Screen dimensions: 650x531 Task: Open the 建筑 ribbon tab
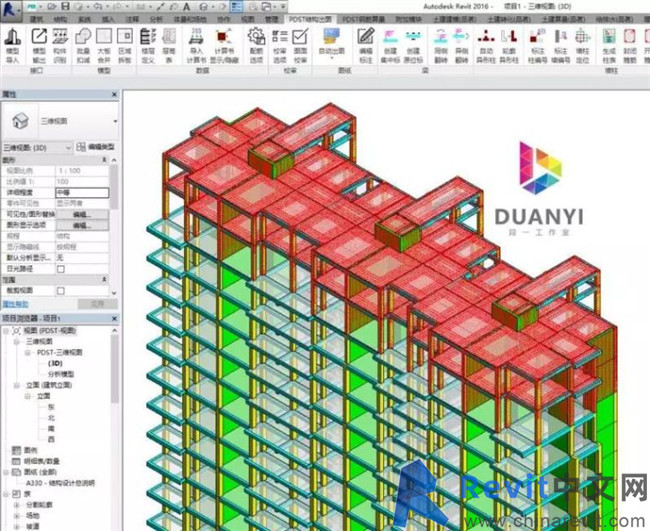[37, 19]
